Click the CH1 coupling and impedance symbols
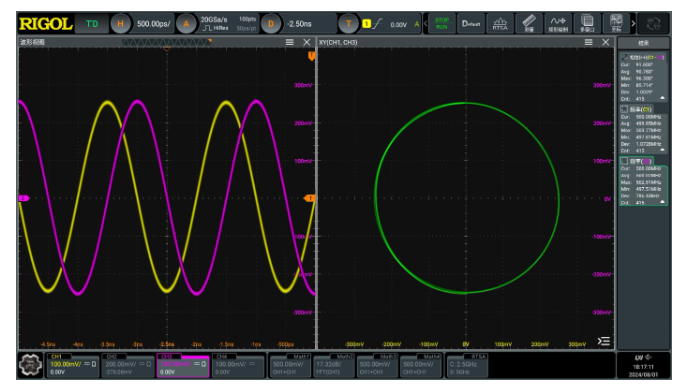Viewport: 683px width, 388px height. point(90,364)
